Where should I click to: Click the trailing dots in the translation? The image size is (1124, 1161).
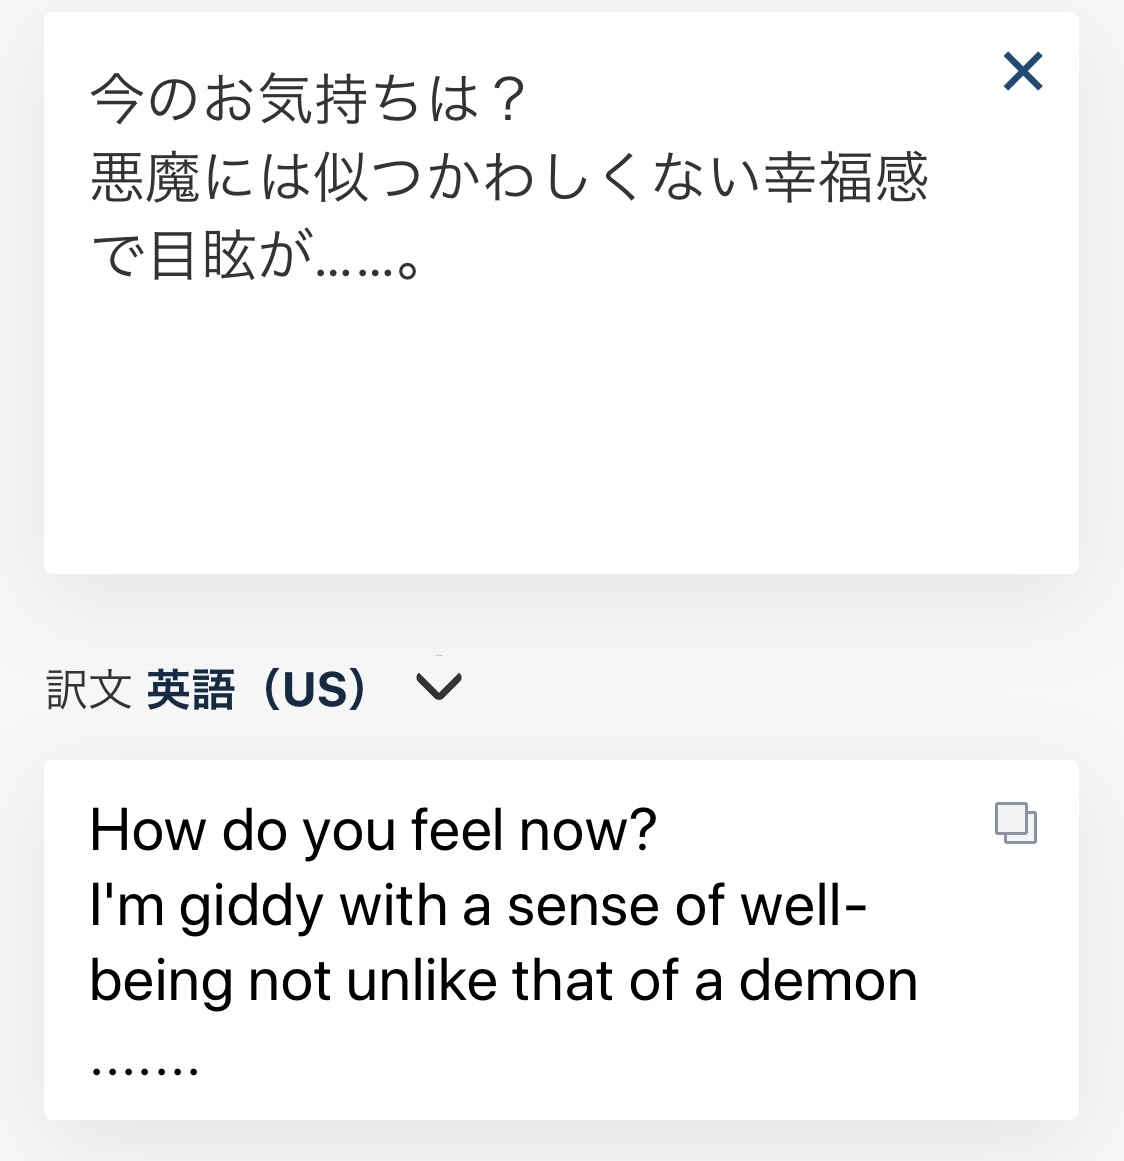tap(145, 1068)
